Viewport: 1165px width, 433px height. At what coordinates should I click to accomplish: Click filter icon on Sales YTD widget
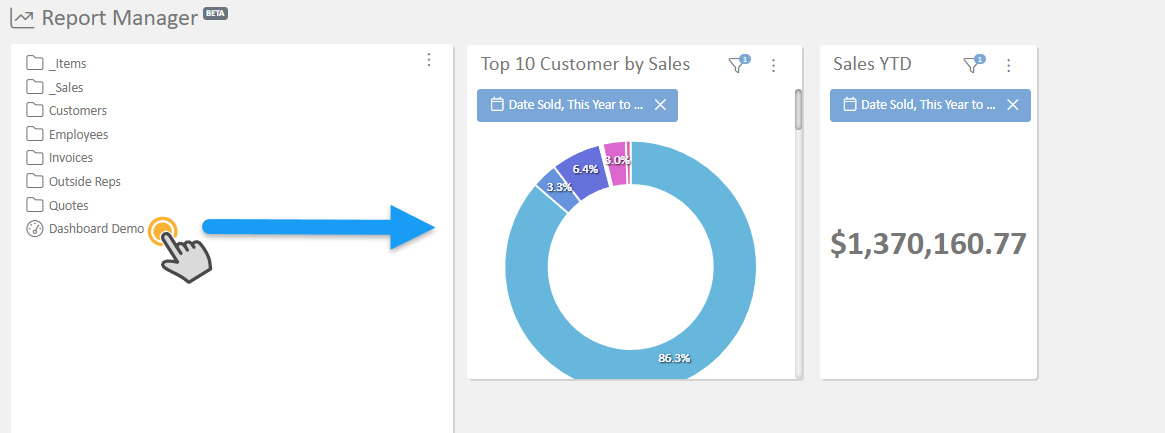pyautogui.click(x=972, y=65)
